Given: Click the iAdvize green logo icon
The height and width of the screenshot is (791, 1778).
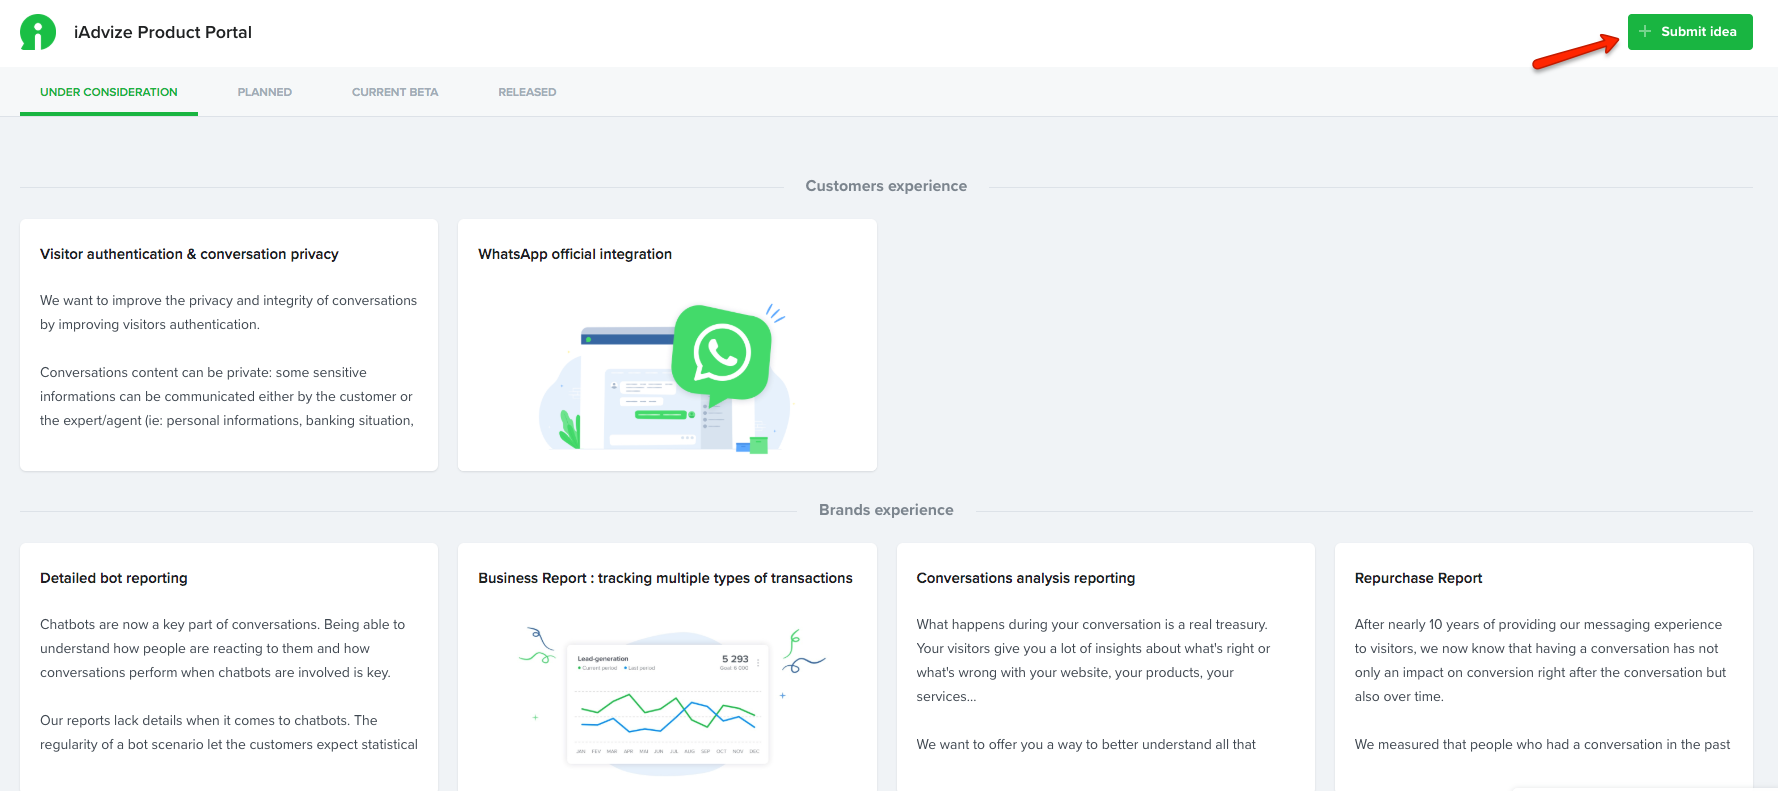Looking at the screenshot, I should pyautogui.click(x=38, y=32).
